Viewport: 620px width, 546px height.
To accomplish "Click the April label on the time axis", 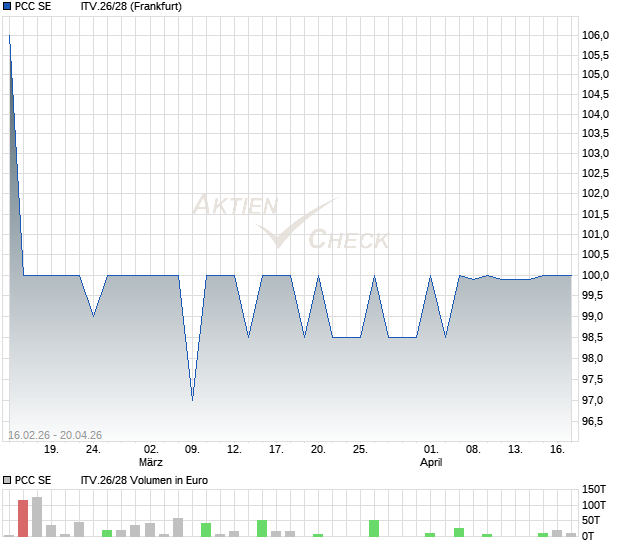I will pyautogui.click(x=431, y=463).
